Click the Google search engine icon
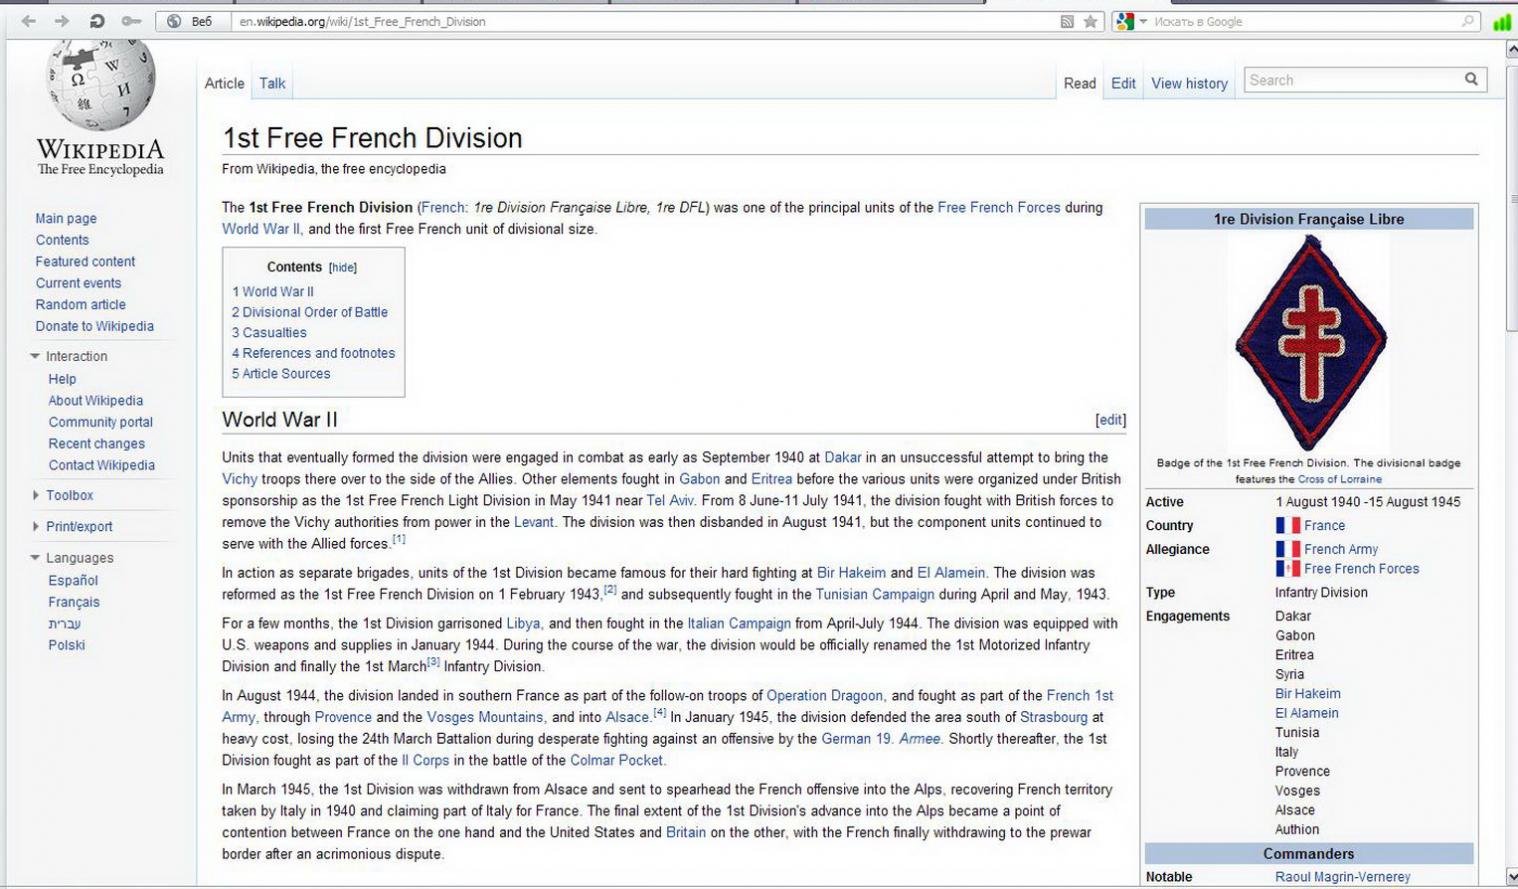Image resolution: width=1518 pixels, height=889 pixels. pyautogui.click(x=1125, y=21)
